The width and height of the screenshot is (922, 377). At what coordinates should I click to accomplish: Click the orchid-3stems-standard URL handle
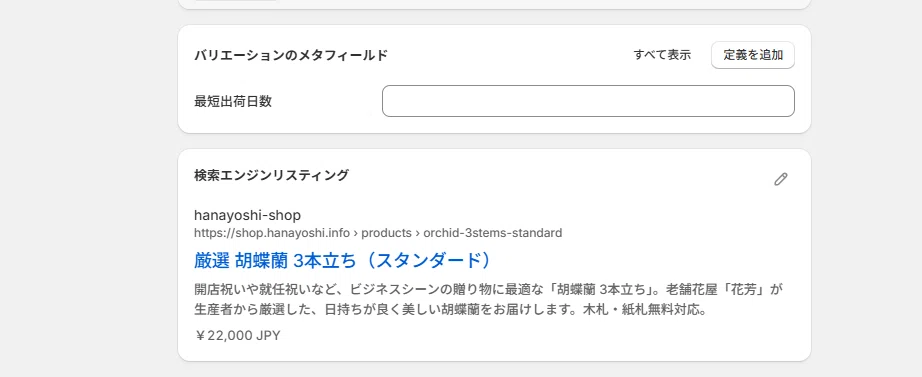[493, 233]
